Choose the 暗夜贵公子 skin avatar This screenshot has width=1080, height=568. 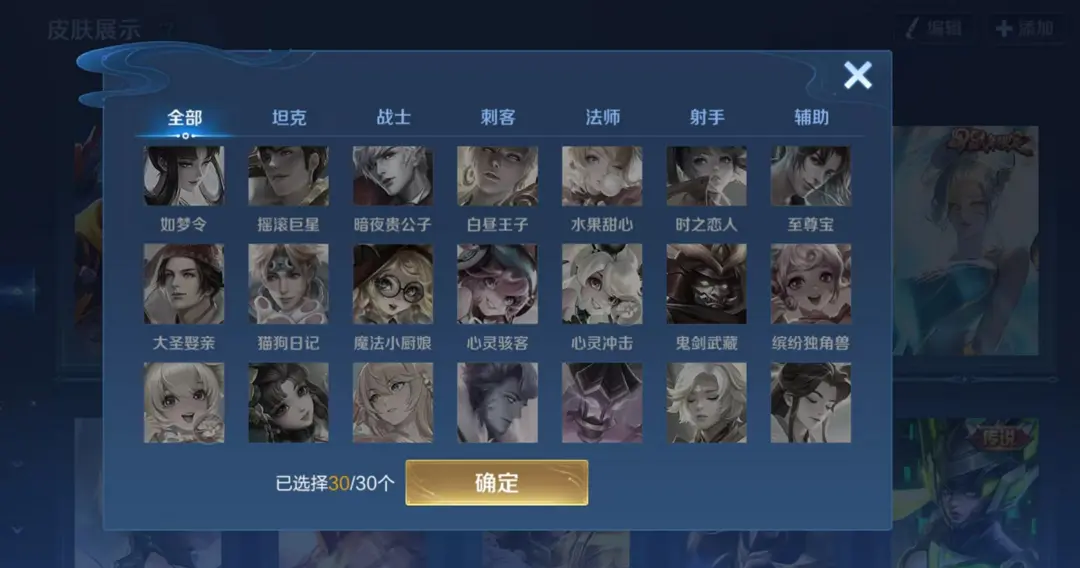[x=393, y=176]
